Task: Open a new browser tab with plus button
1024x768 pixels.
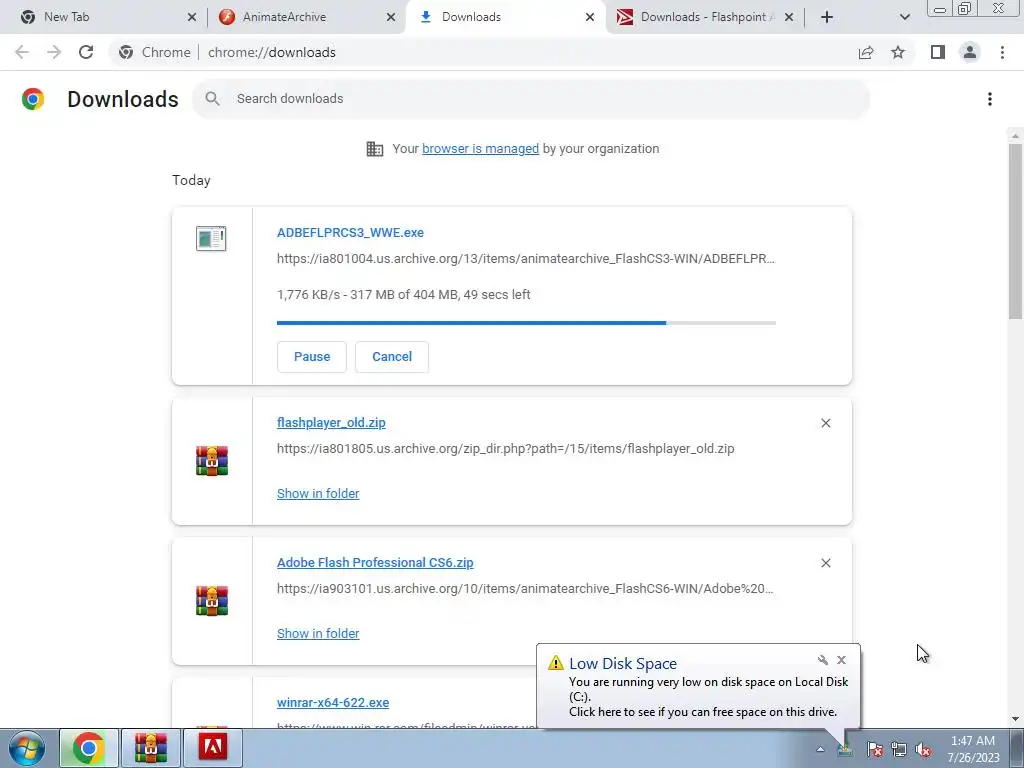Action: coord(827,18)
